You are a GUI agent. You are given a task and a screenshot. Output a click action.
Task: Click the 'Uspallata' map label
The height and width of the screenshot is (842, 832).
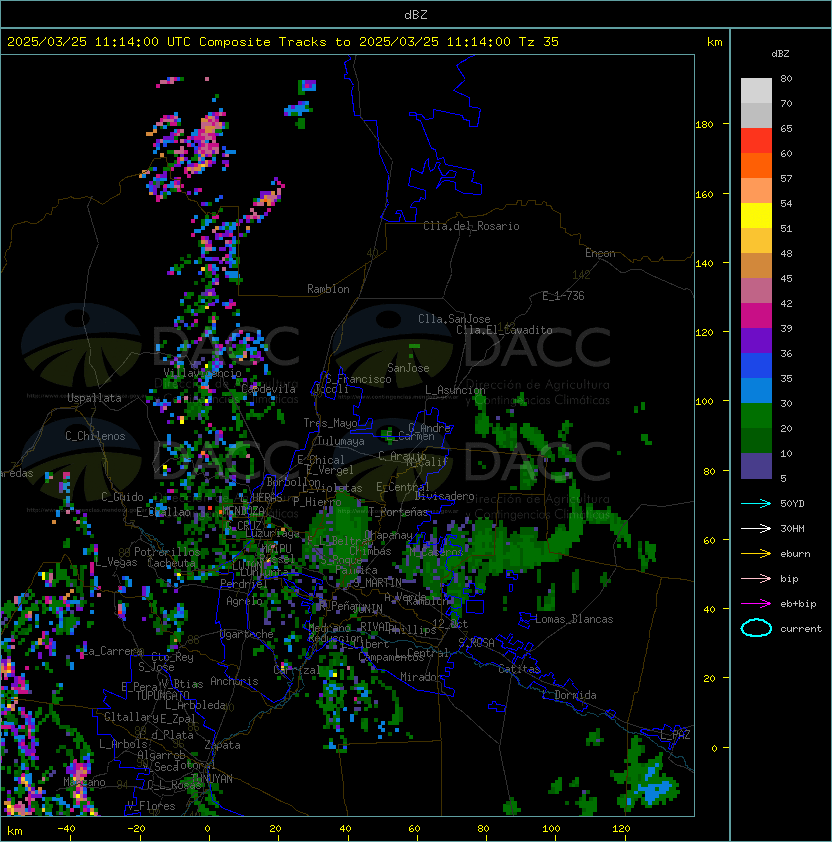[x=94, y=398]
